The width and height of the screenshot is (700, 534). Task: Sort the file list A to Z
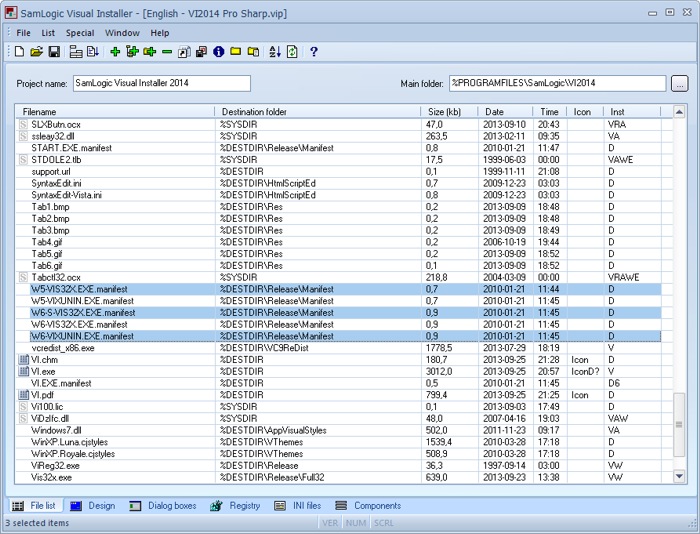point(275,52)
